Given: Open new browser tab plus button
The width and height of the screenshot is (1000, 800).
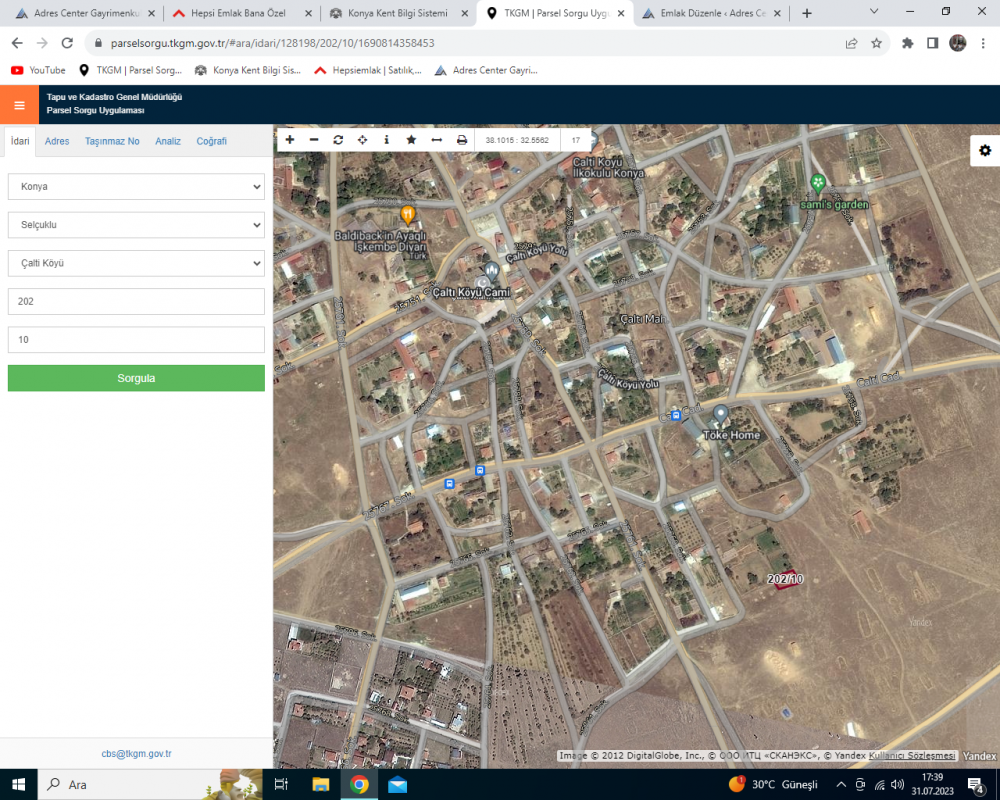Looking at the screenshot, I should click(x=807, y=13).
